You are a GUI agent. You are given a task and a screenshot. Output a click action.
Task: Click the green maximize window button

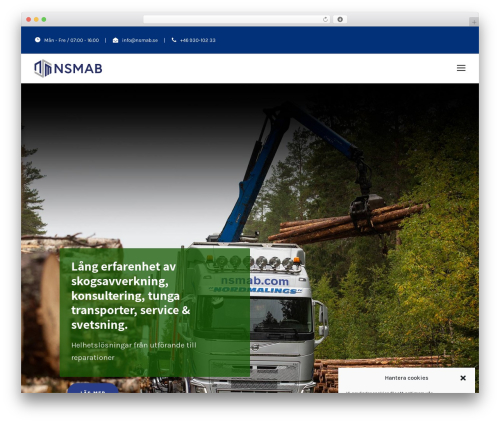(x=44, y=19)
